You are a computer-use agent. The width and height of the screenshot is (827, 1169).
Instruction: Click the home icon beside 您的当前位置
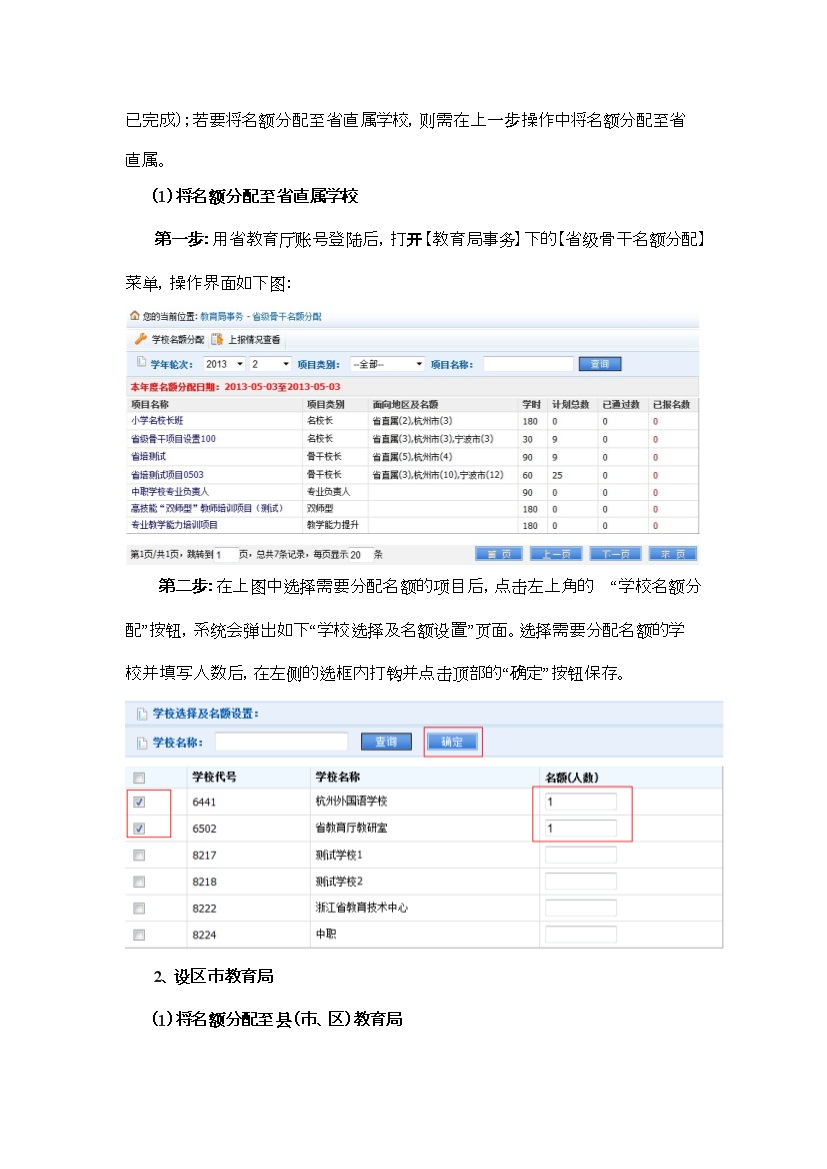tap(134, 316)
